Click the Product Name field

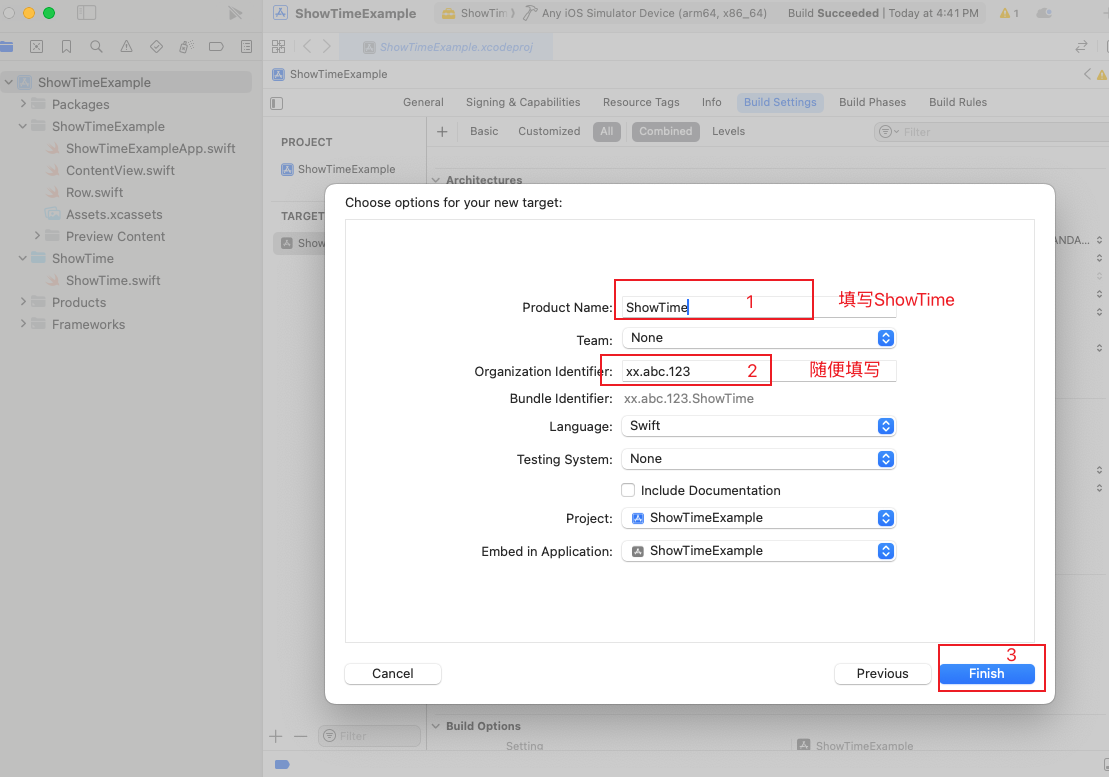[x=758, y=308]
